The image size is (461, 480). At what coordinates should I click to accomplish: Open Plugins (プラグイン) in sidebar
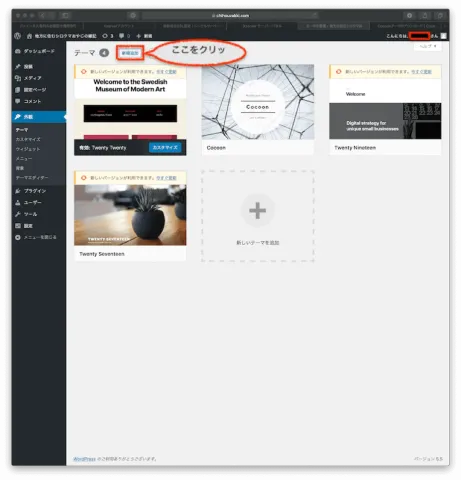[39, 191]
